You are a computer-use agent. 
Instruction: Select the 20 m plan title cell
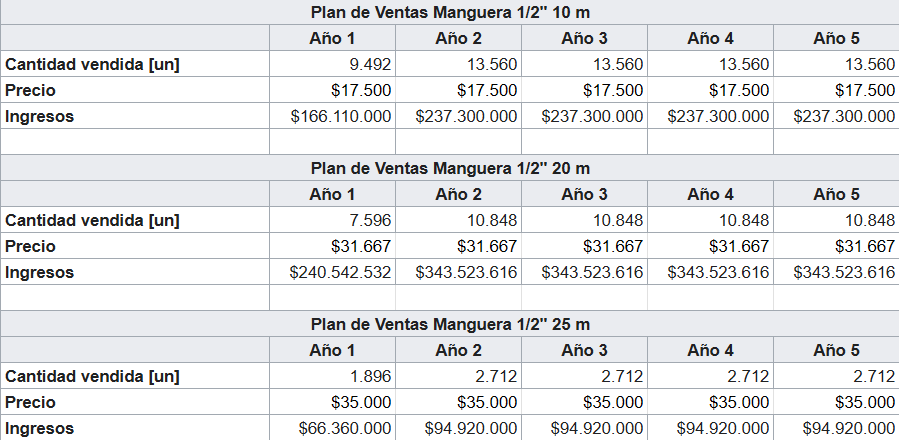click(x=450, y=168)
